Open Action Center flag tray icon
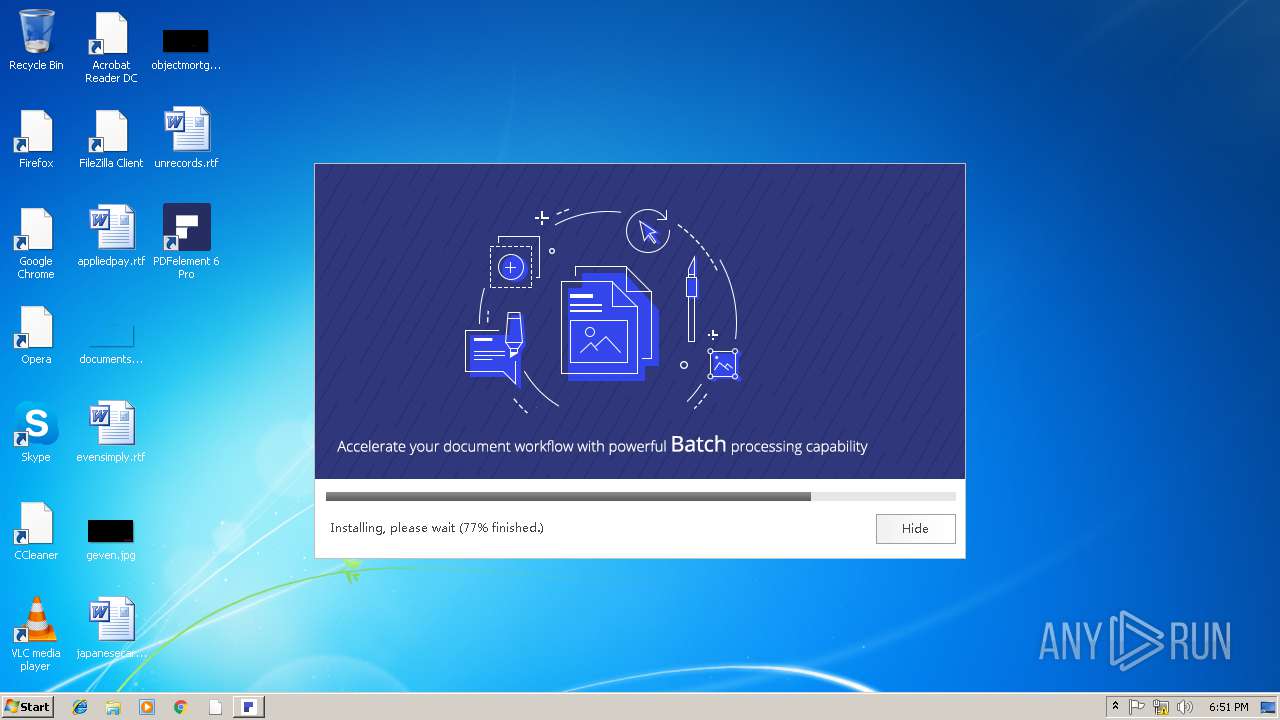The width and height of the screenshot is (1280, 720). (x=1137, y=707)
